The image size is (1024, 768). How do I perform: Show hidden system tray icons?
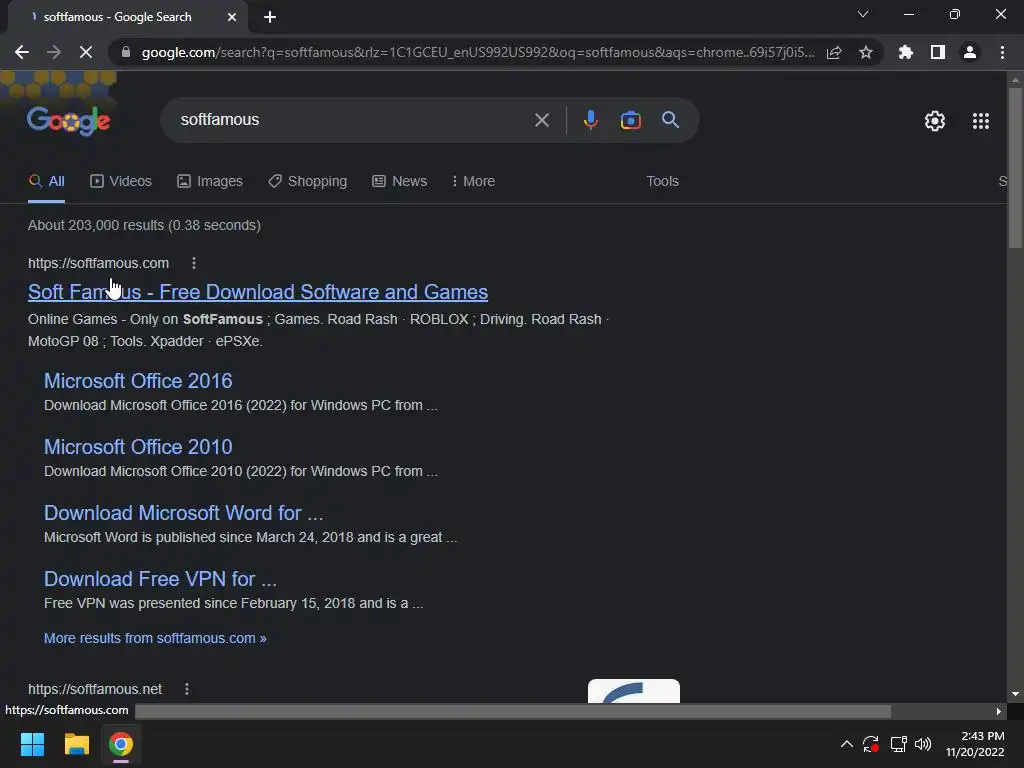(x=846, y=744)
